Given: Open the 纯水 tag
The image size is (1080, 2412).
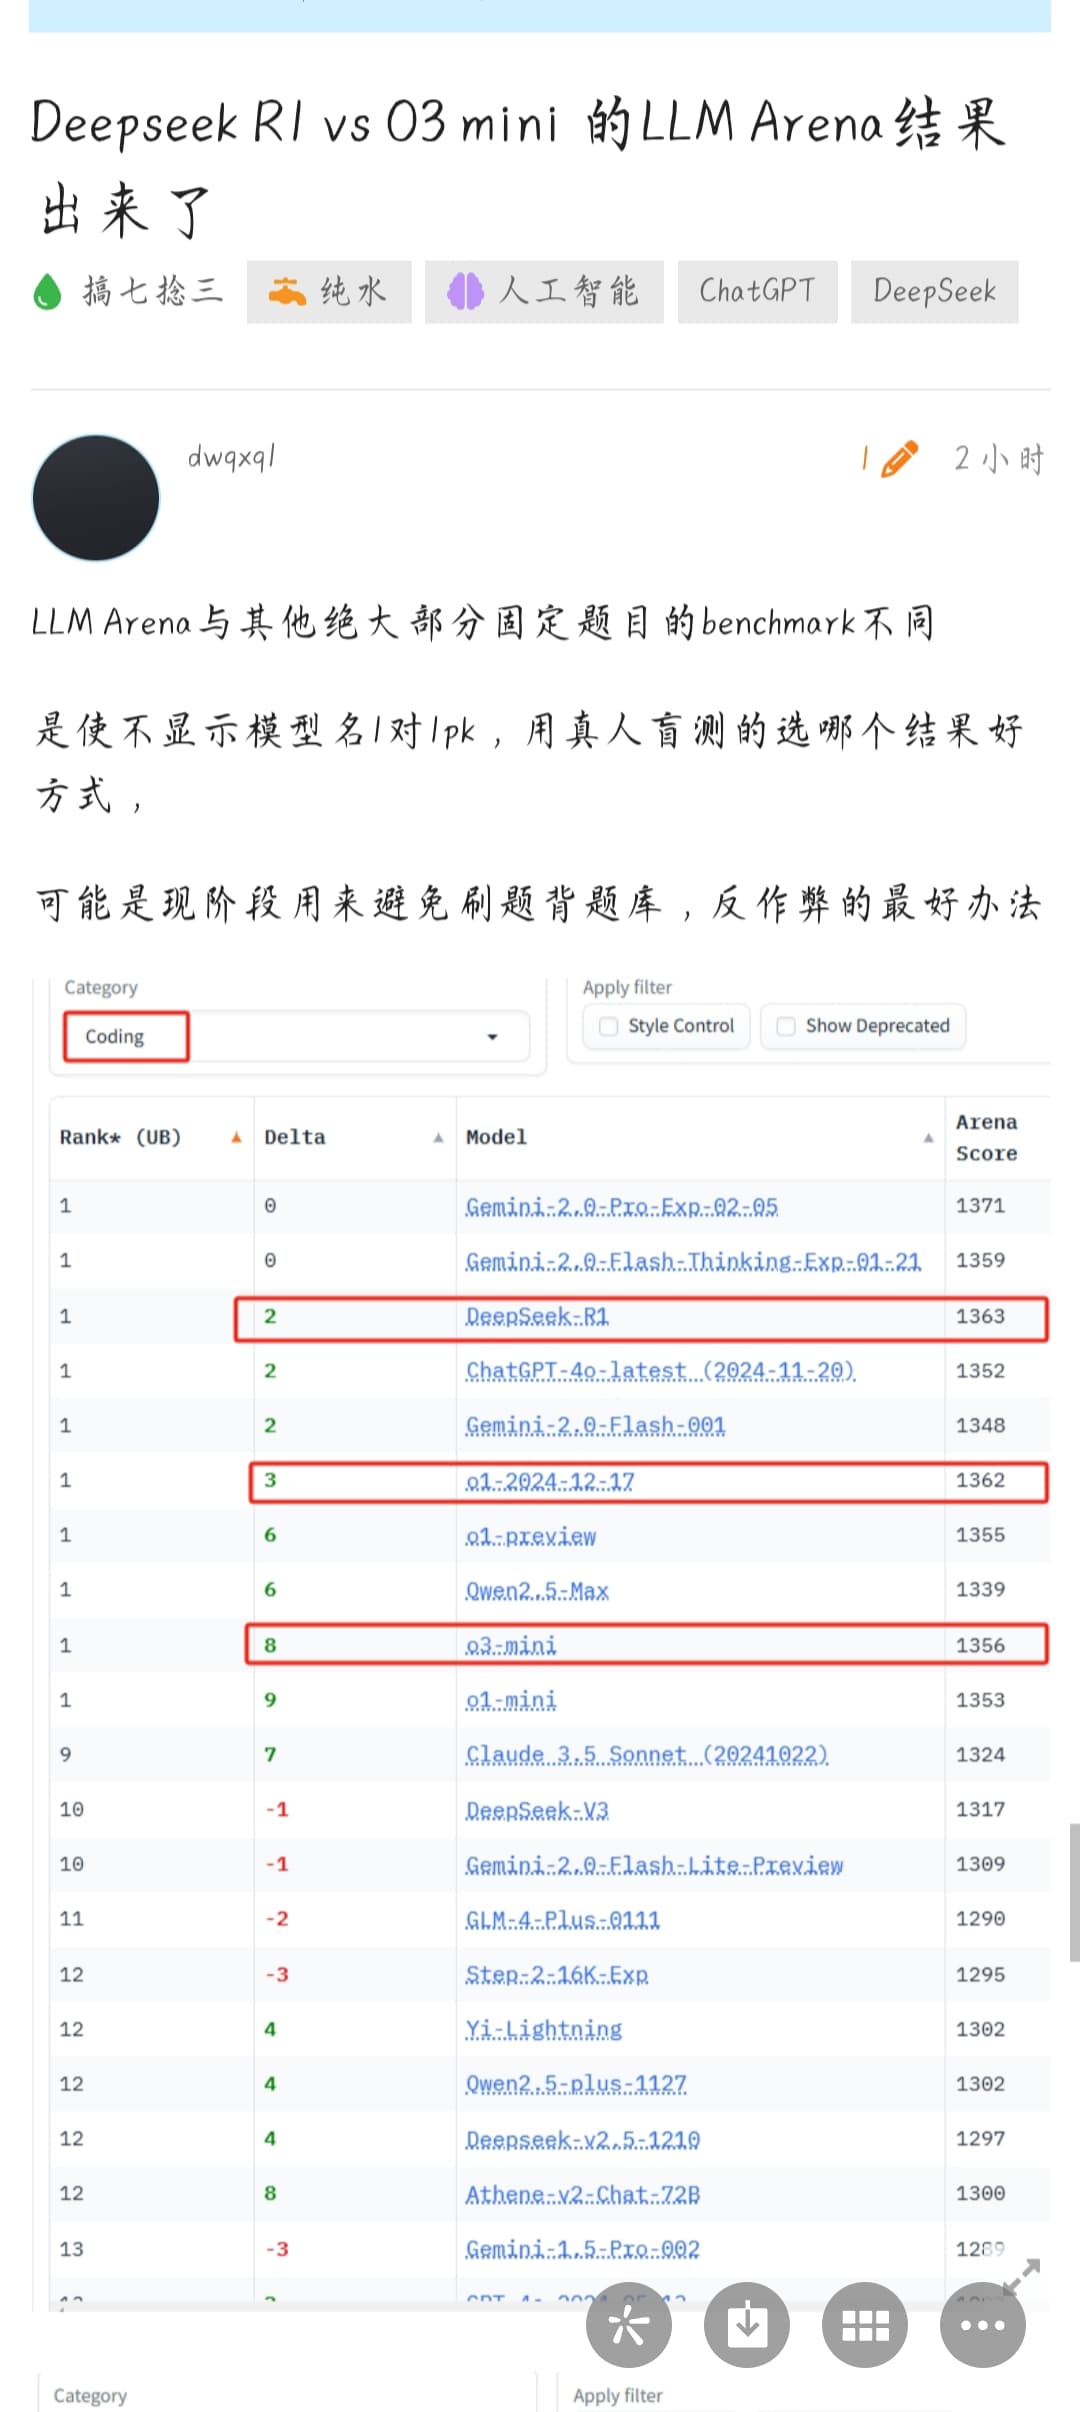Looking at the screenshot, I should [329, 291].
